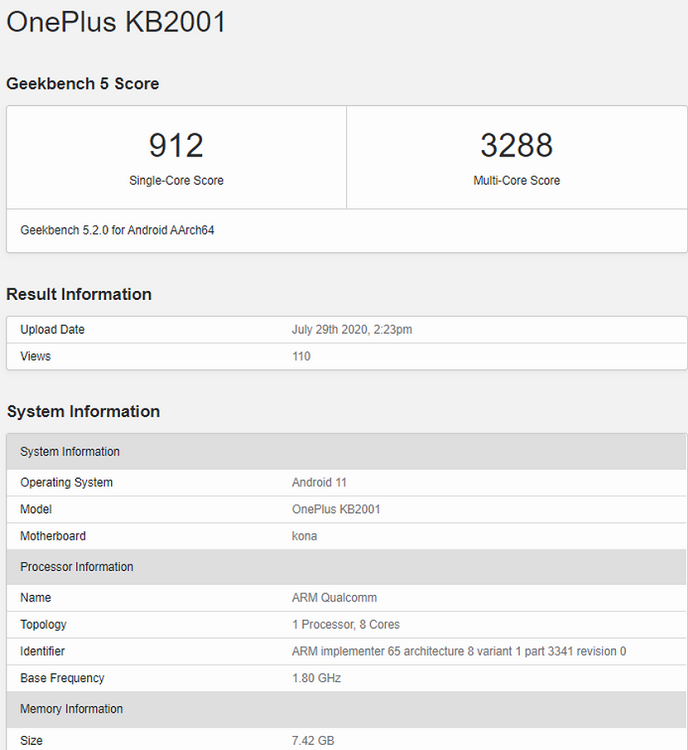Click the 7.42 GB memory size value
The image size is (688, 750).
click(x=312, y=741)
